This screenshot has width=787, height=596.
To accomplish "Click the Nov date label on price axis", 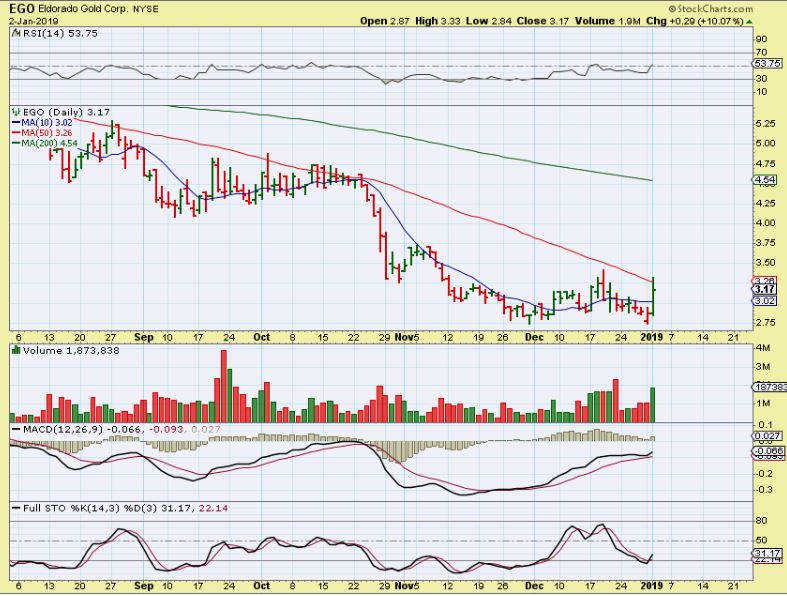I will (403, 337).
